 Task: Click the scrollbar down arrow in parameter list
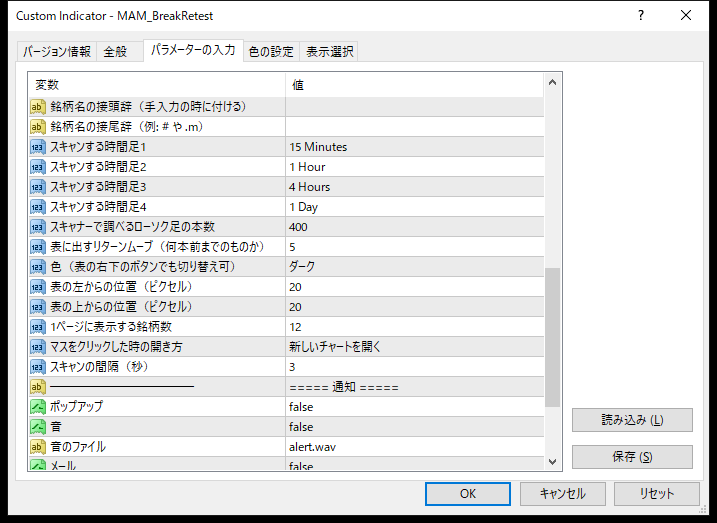tap(552, 462)
